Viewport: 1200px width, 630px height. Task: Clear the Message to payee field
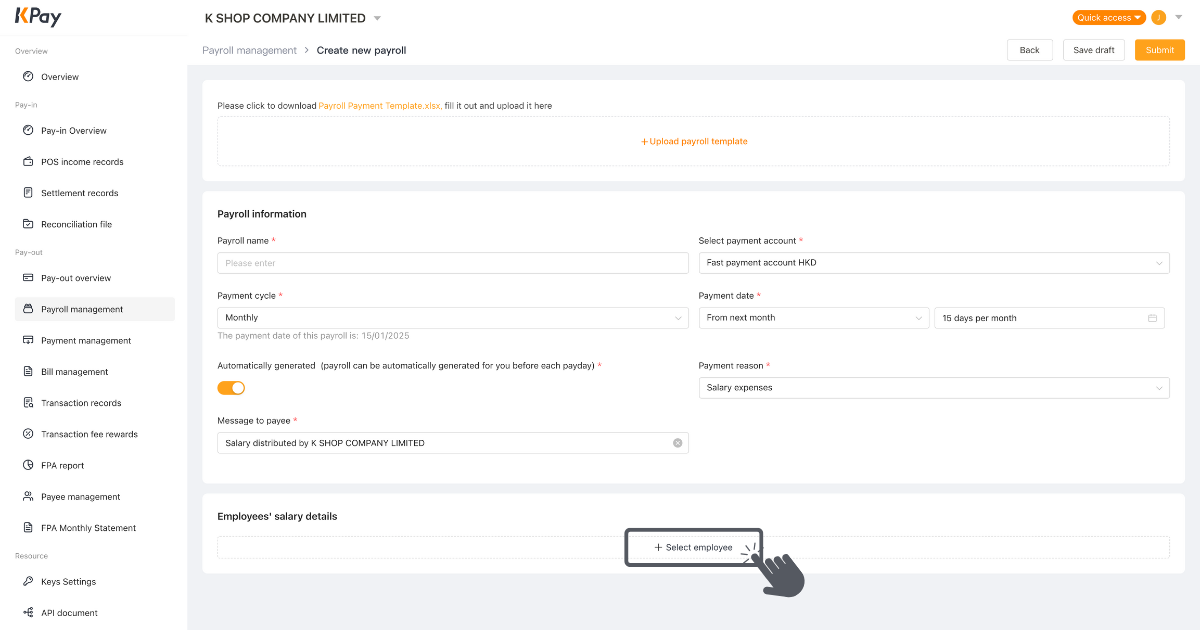678,442
